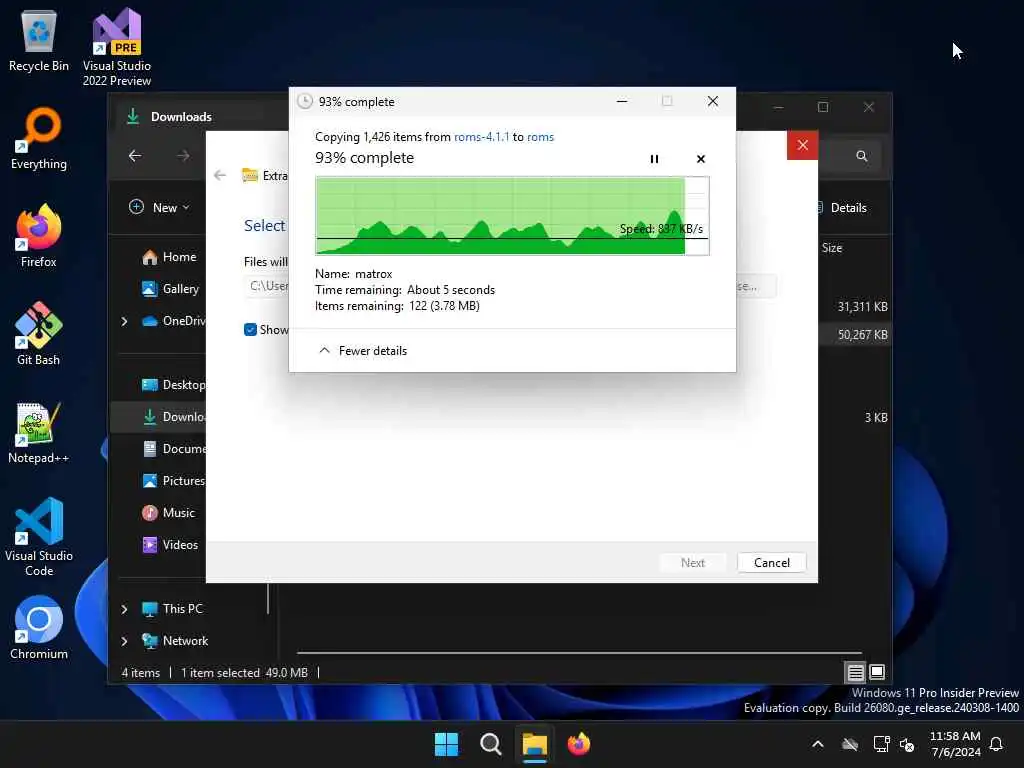Open the roms destination folder link

(540, 136)
